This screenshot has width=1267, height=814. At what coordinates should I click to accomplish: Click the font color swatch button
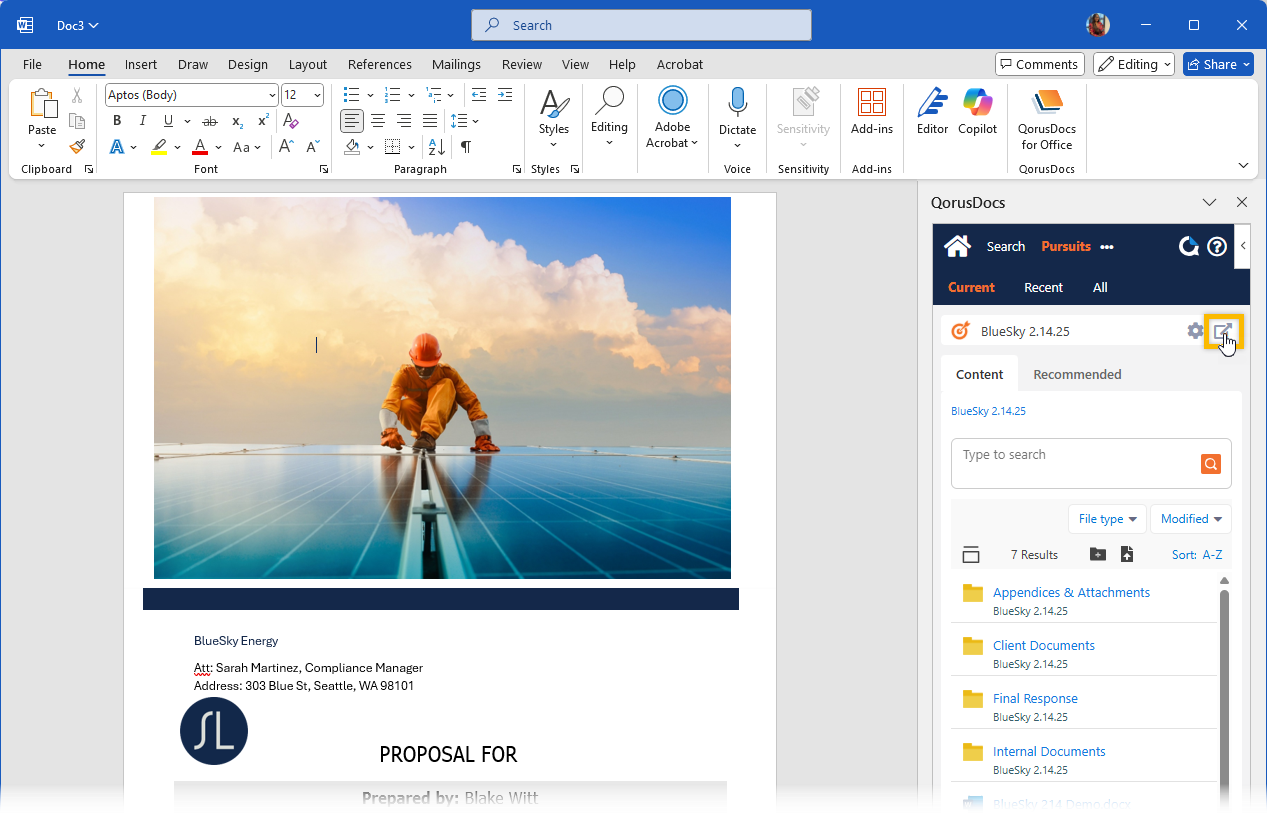pos(200,147)
